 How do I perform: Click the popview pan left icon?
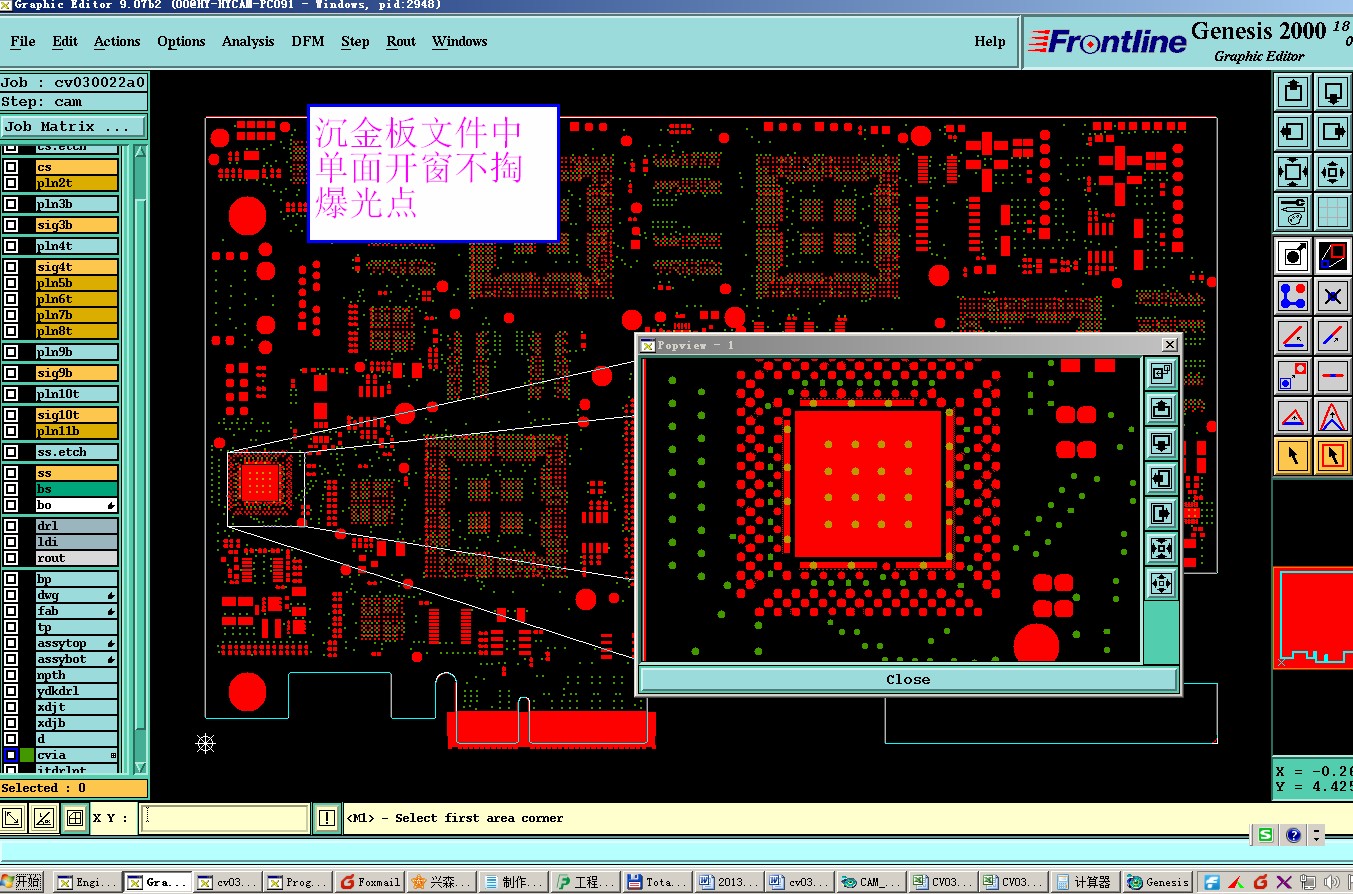click(x=1161, y=478)
